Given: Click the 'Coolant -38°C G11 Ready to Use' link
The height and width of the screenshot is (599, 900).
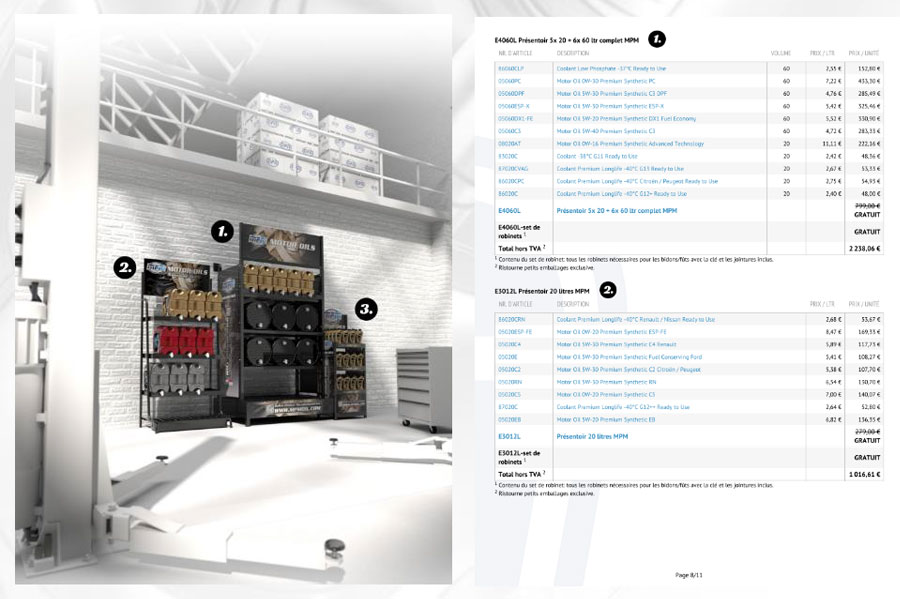Looking at the screenshot, I should 597,156.
